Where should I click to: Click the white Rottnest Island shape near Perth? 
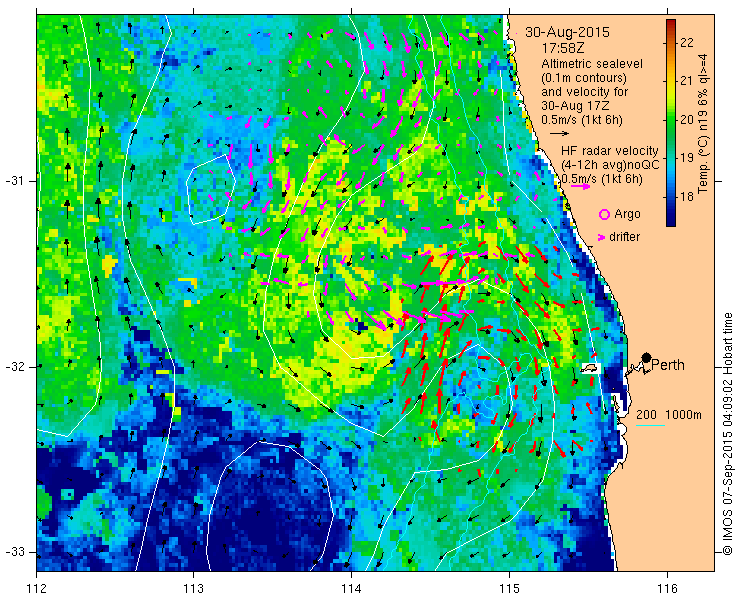(x=589, y=368)
